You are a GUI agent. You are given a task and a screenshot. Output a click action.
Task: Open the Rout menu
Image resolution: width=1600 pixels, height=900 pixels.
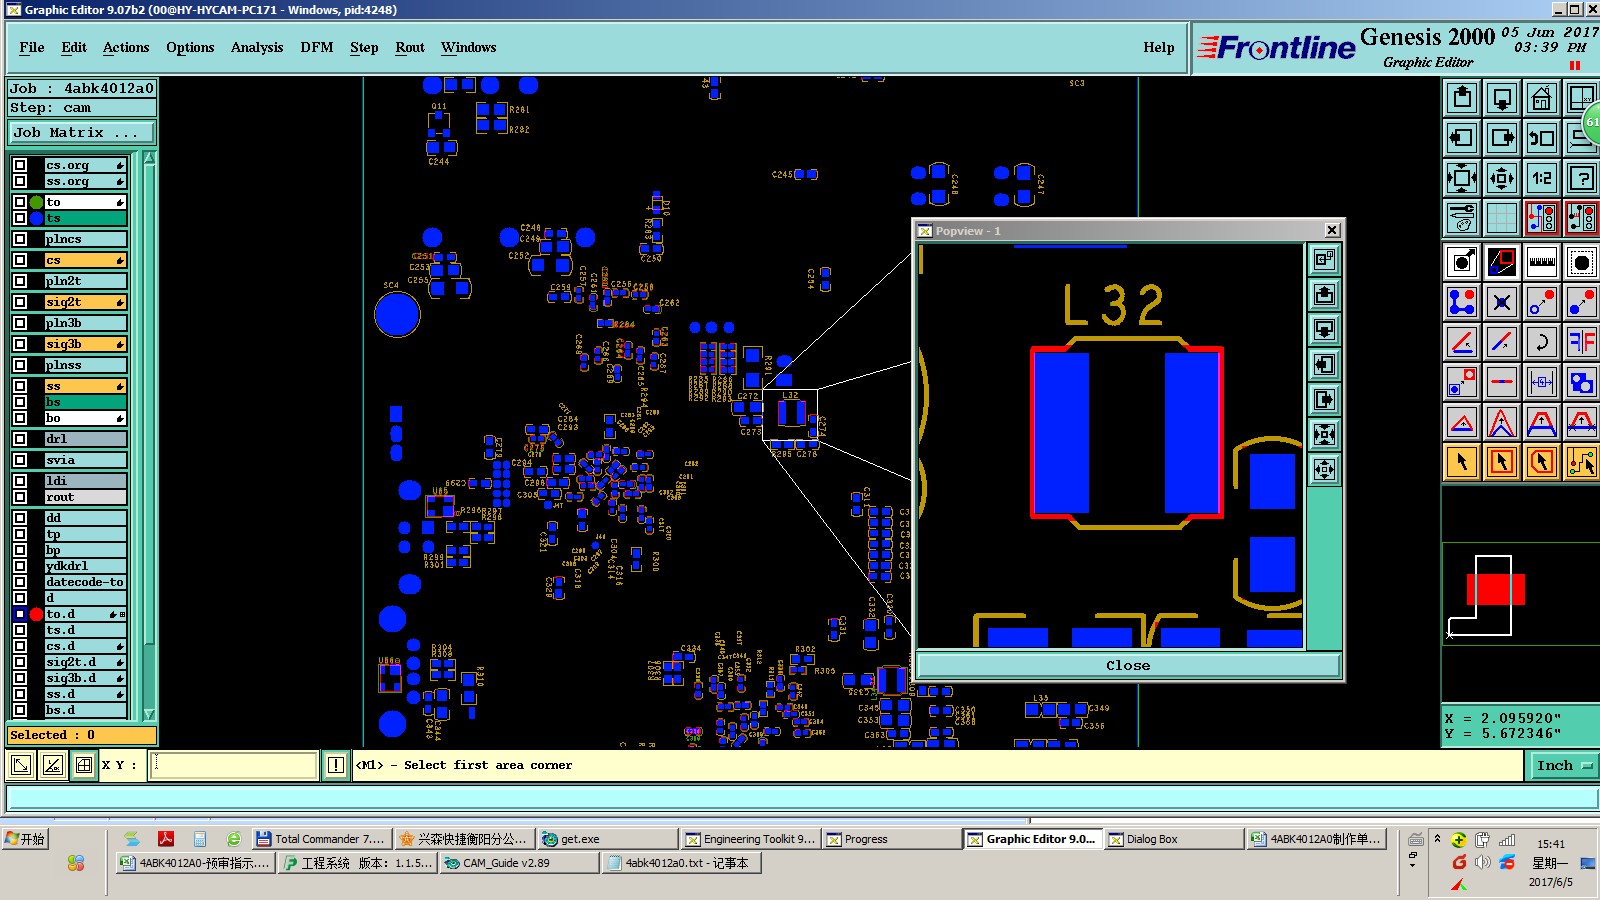(x=410, y=47)
